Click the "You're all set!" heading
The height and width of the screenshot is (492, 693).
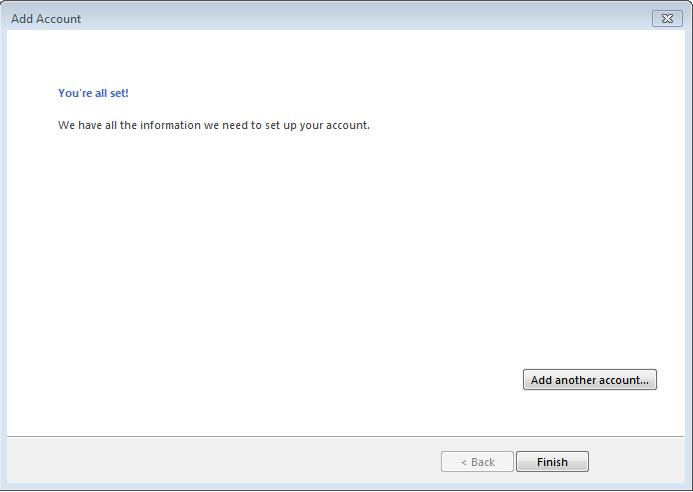[93, 93]
